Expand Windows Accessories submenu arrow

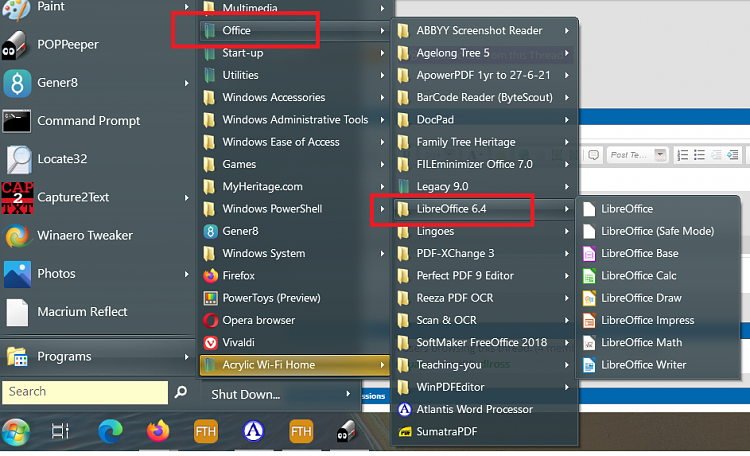382,98
